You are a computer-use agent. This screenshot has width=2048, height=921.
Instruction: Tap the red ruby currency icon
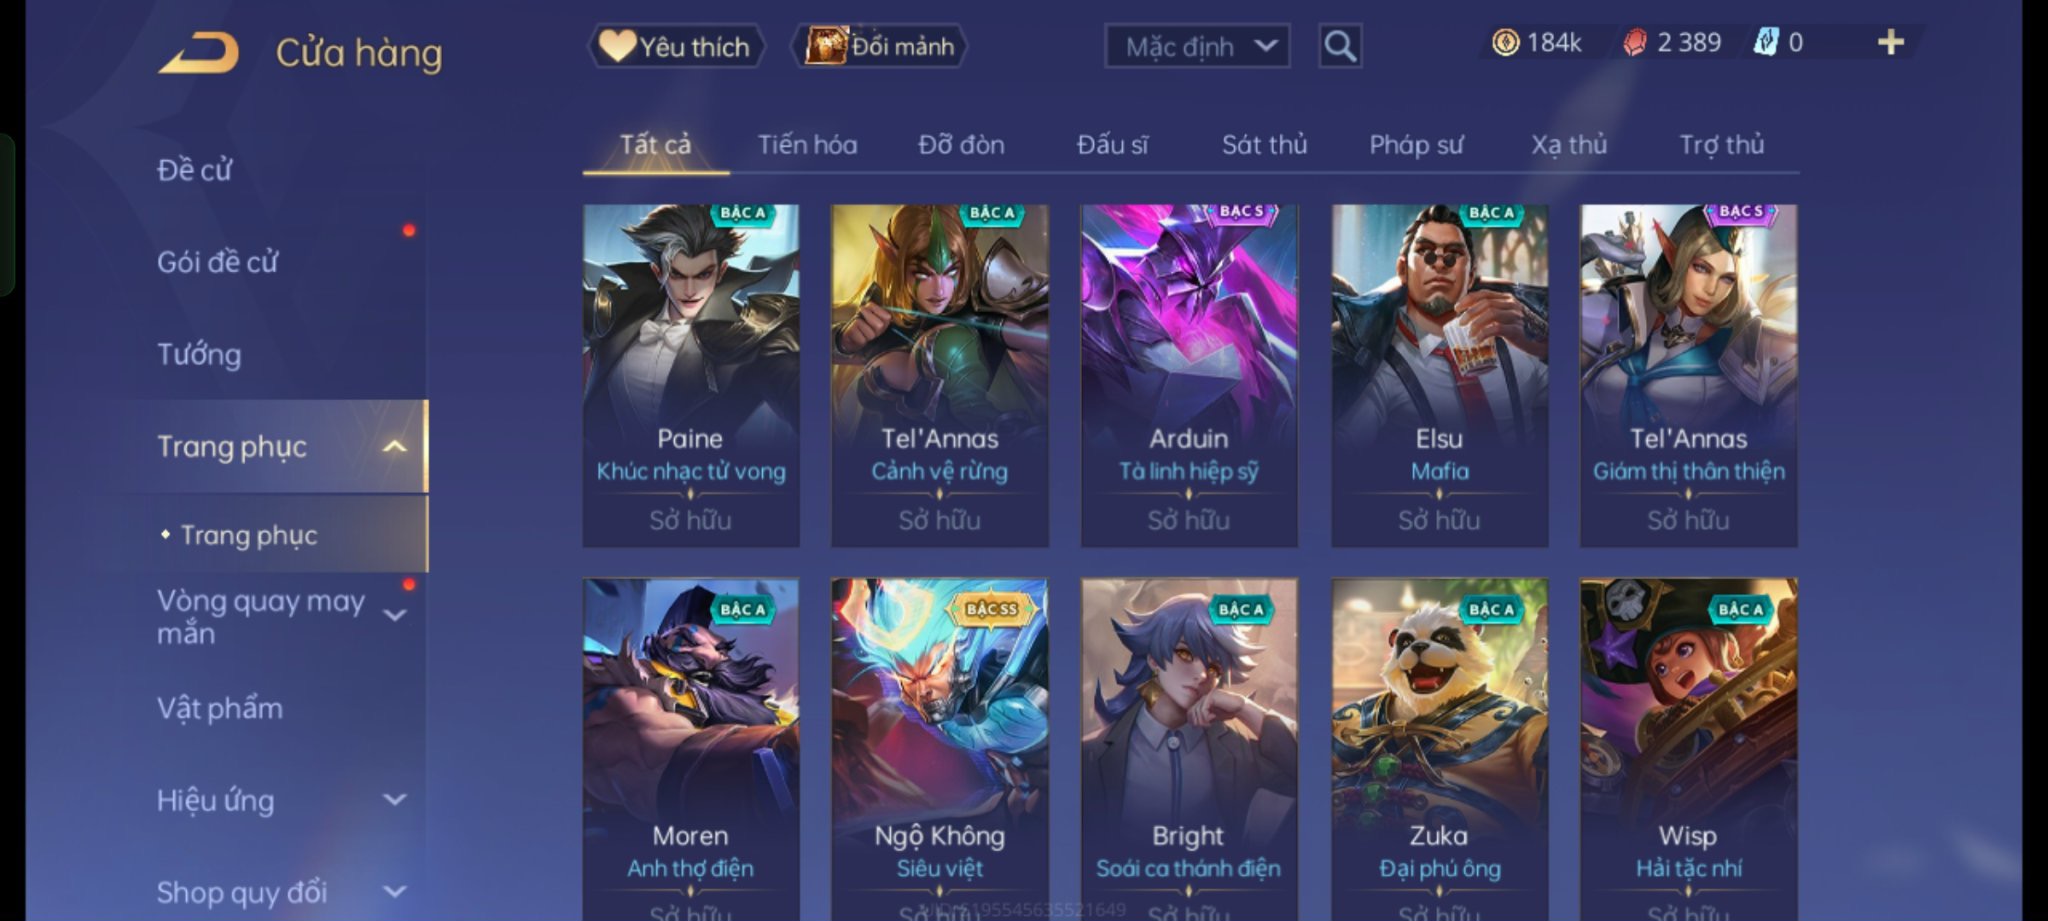pos(1634,42)
